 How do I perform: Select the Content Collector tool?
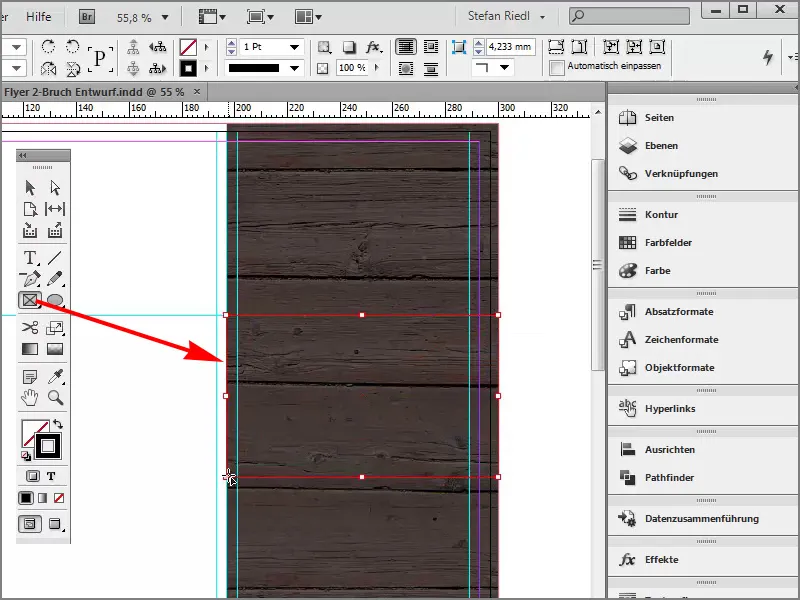click(x=30, y=231)
